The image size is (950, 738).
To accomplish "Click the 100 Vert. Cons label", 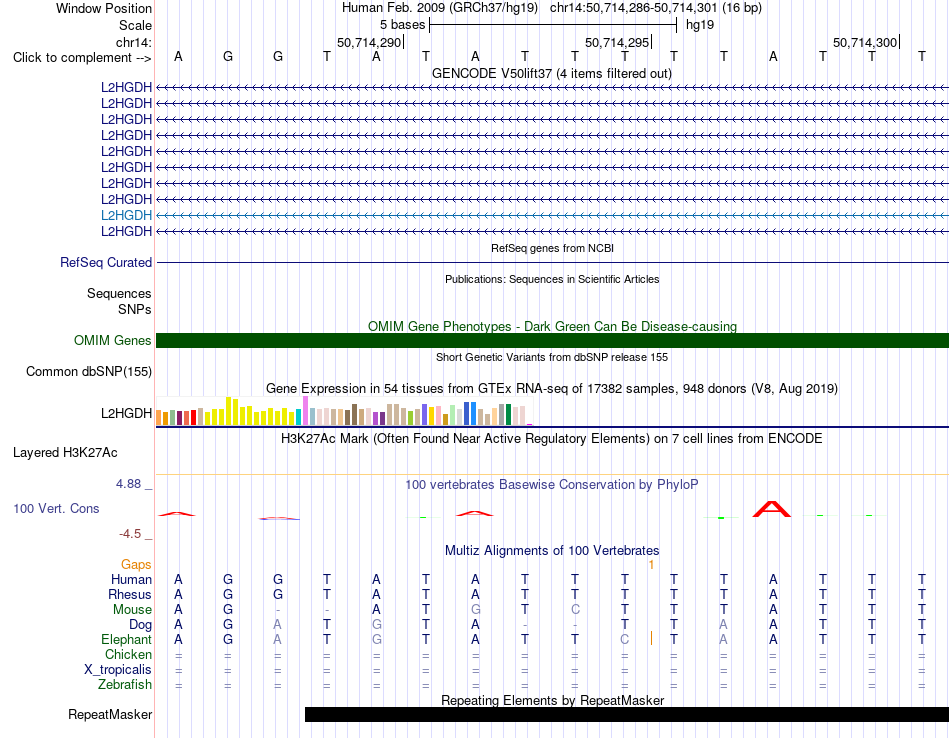I will (56, 508).
